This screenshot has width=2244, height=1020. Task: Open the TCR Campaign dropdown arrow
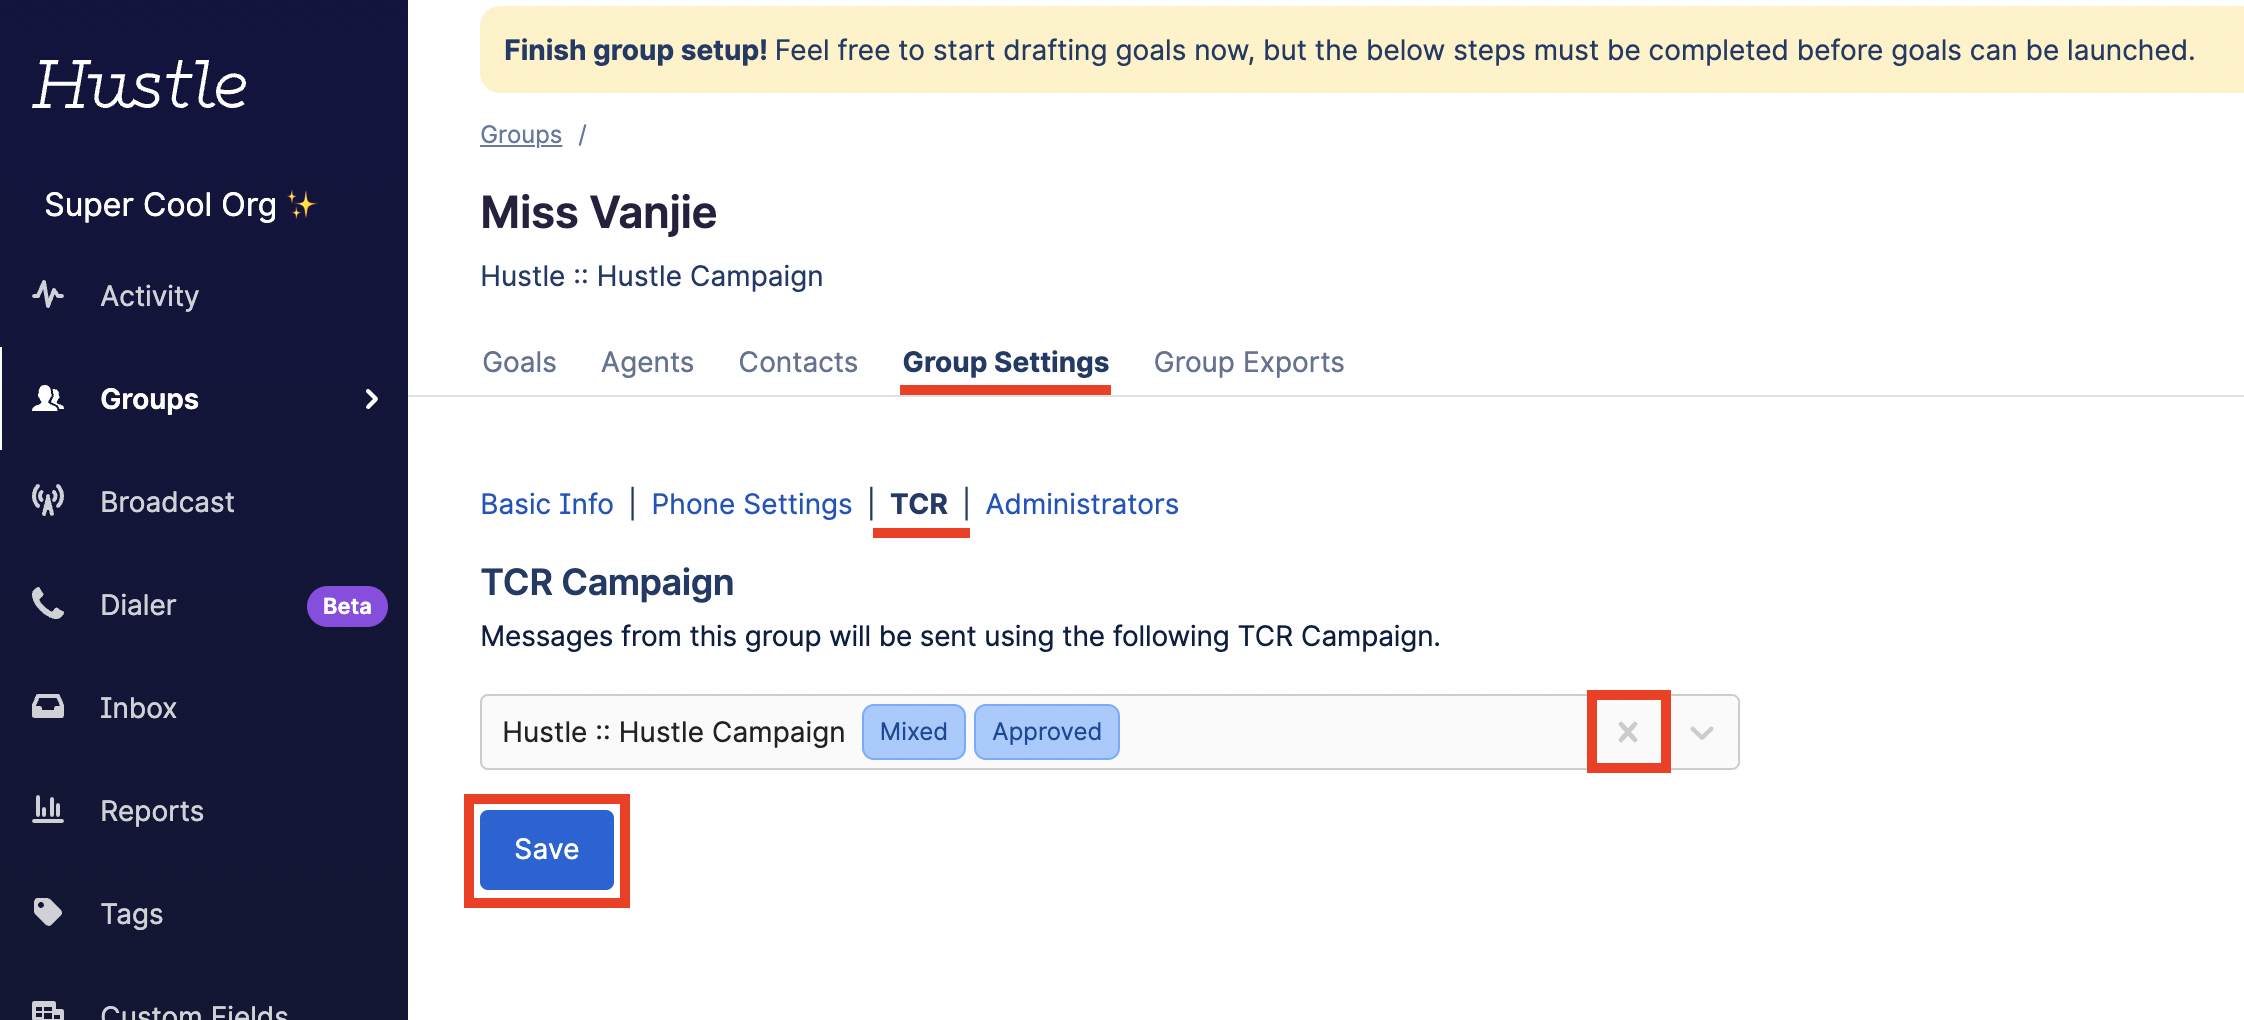(x=1702, y=732)
